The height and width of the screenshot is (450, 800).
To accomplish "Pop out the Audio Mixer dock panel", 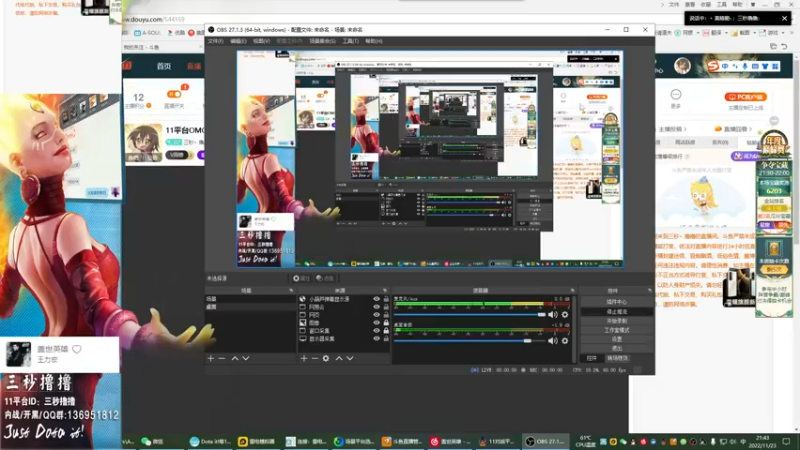I will pyautogui.click(x=572, y=290).
